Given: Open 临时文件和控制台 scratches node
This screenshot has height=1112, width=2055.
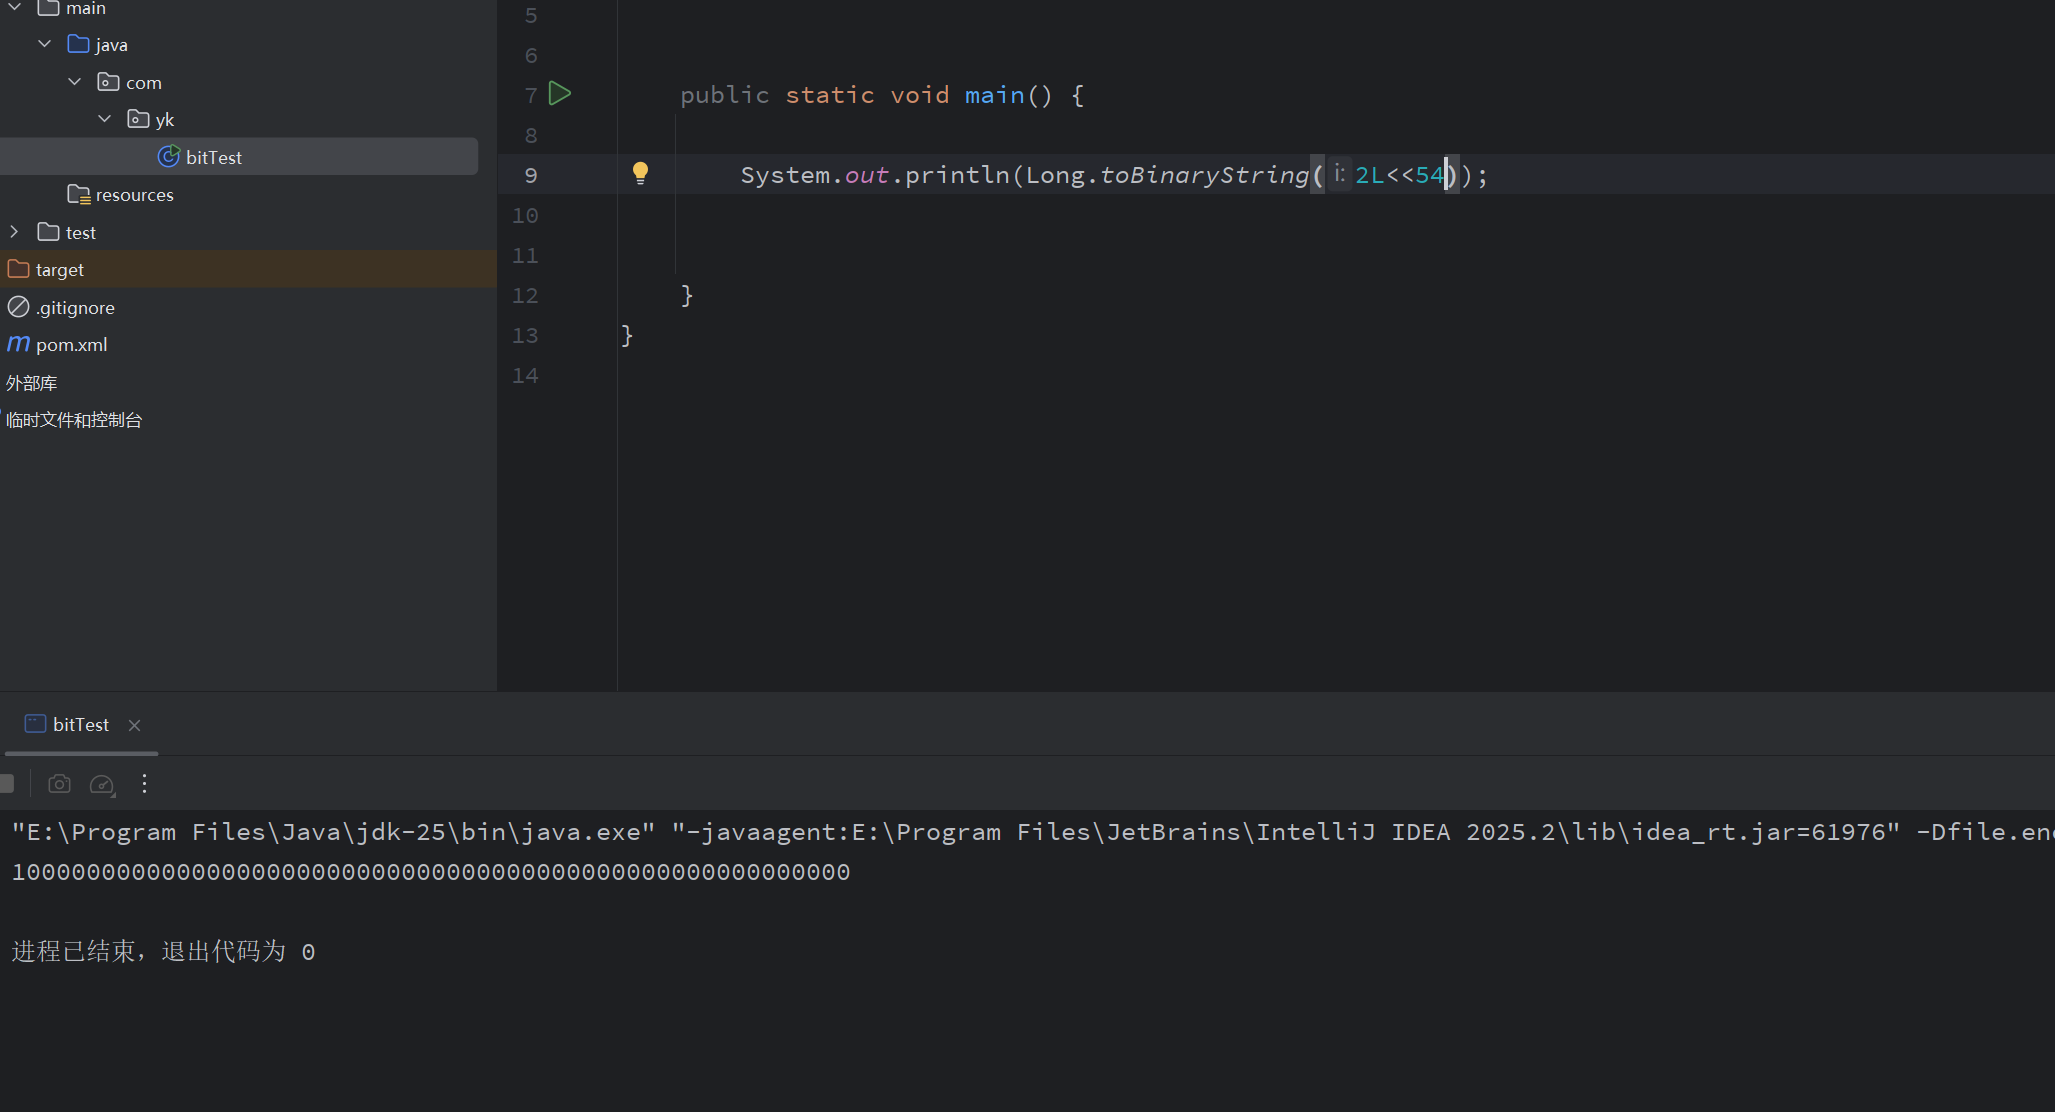Looking at the screenshot, I should (x=74, y=420).
